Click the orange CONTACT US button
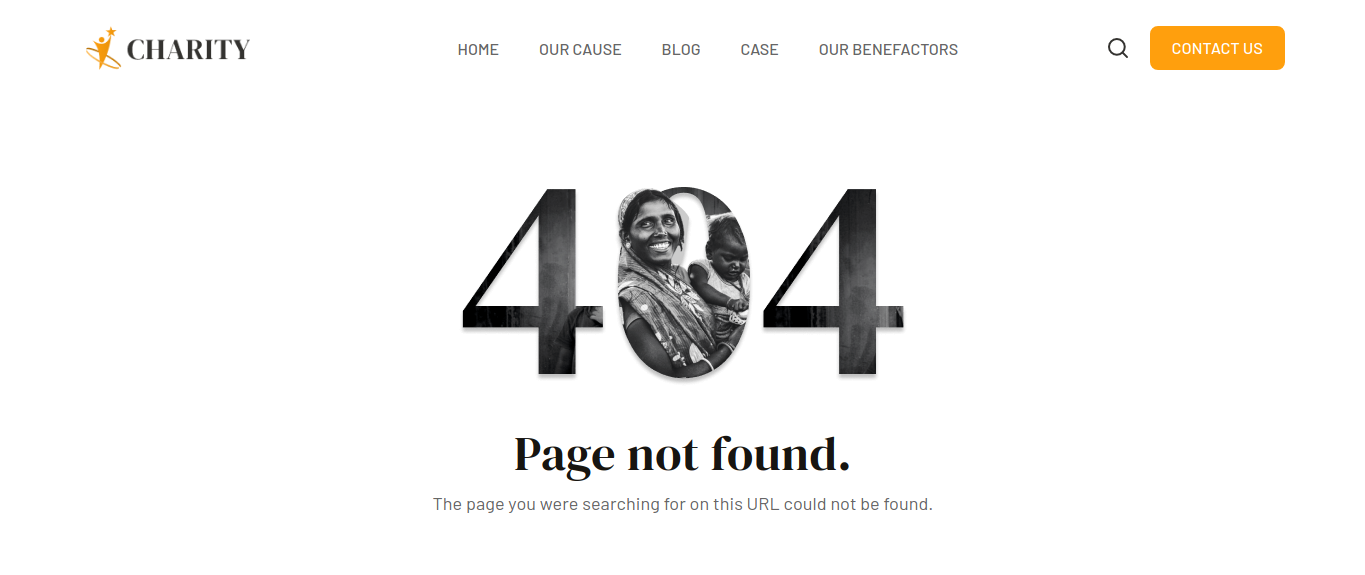This screenshot has height=575, width=1365. [x=1217, y=48]
